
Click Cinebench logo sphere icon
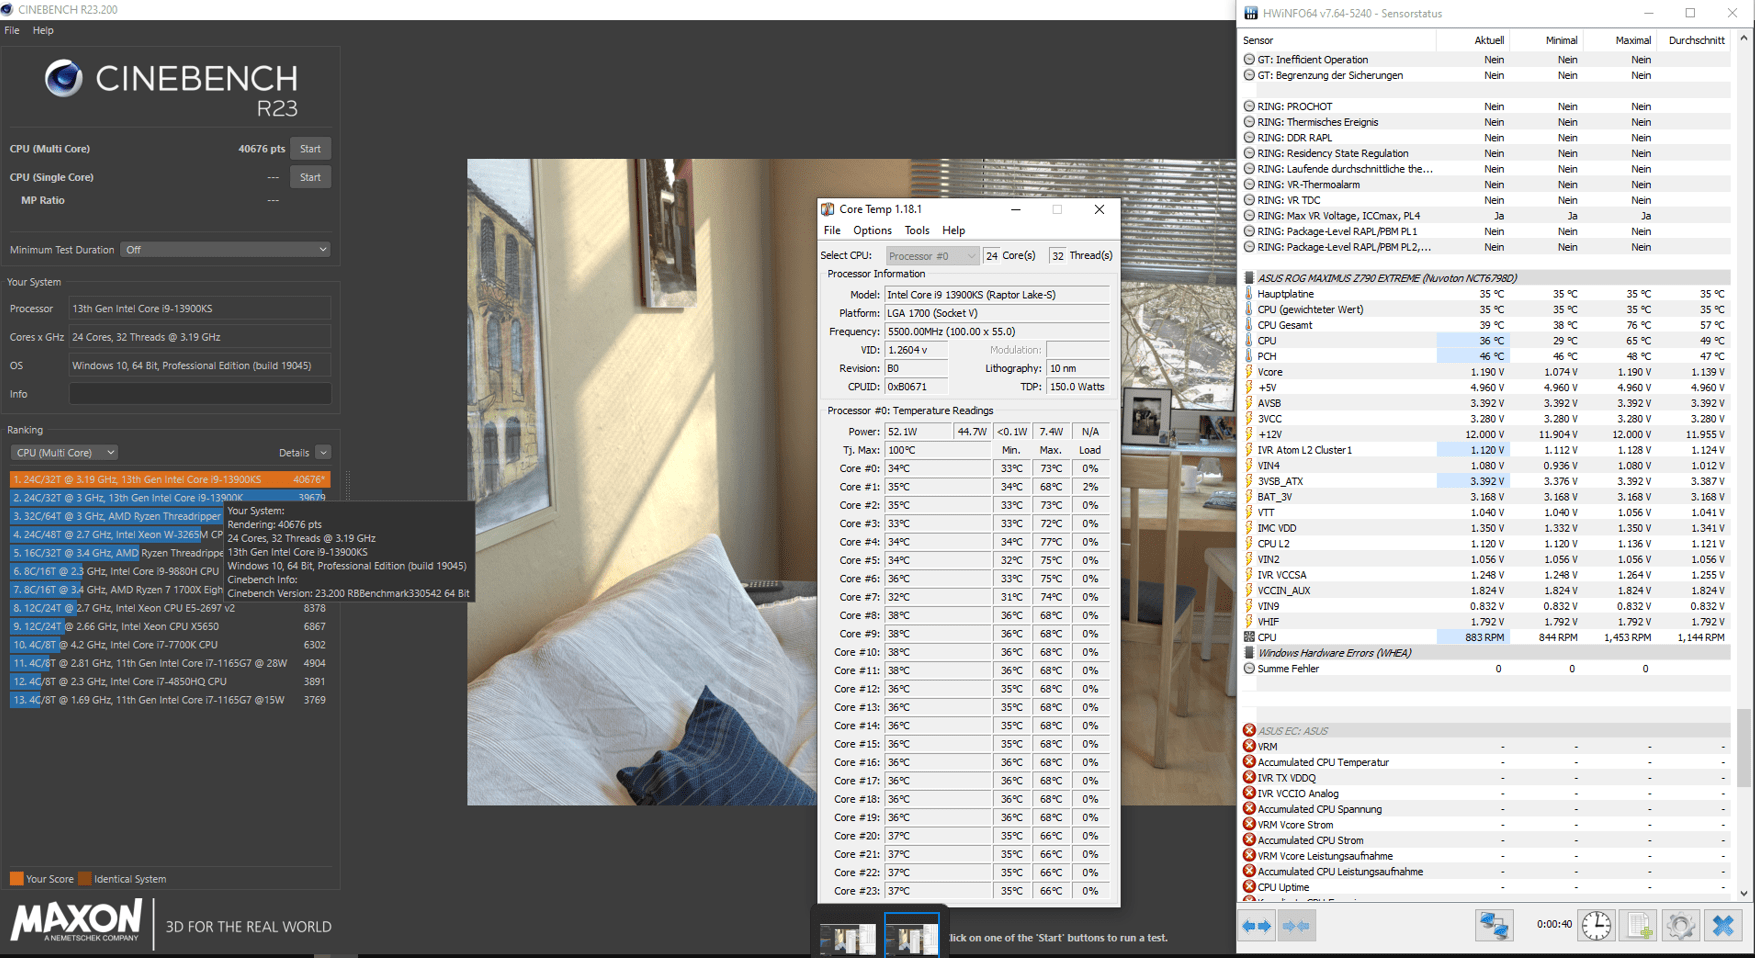point(64,78)
